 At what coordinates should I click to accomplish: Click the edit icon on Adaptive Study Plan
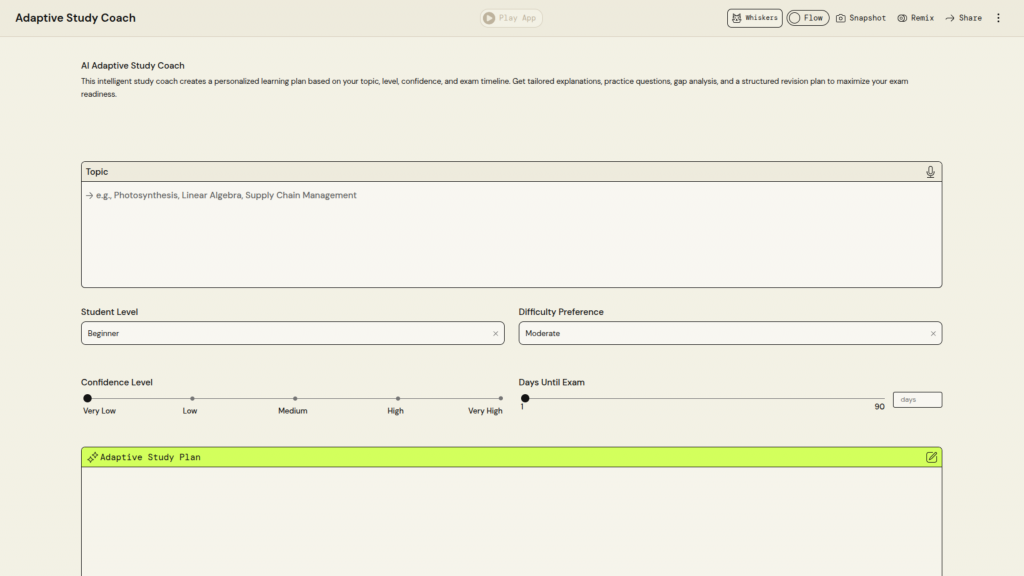pos(931,457)
